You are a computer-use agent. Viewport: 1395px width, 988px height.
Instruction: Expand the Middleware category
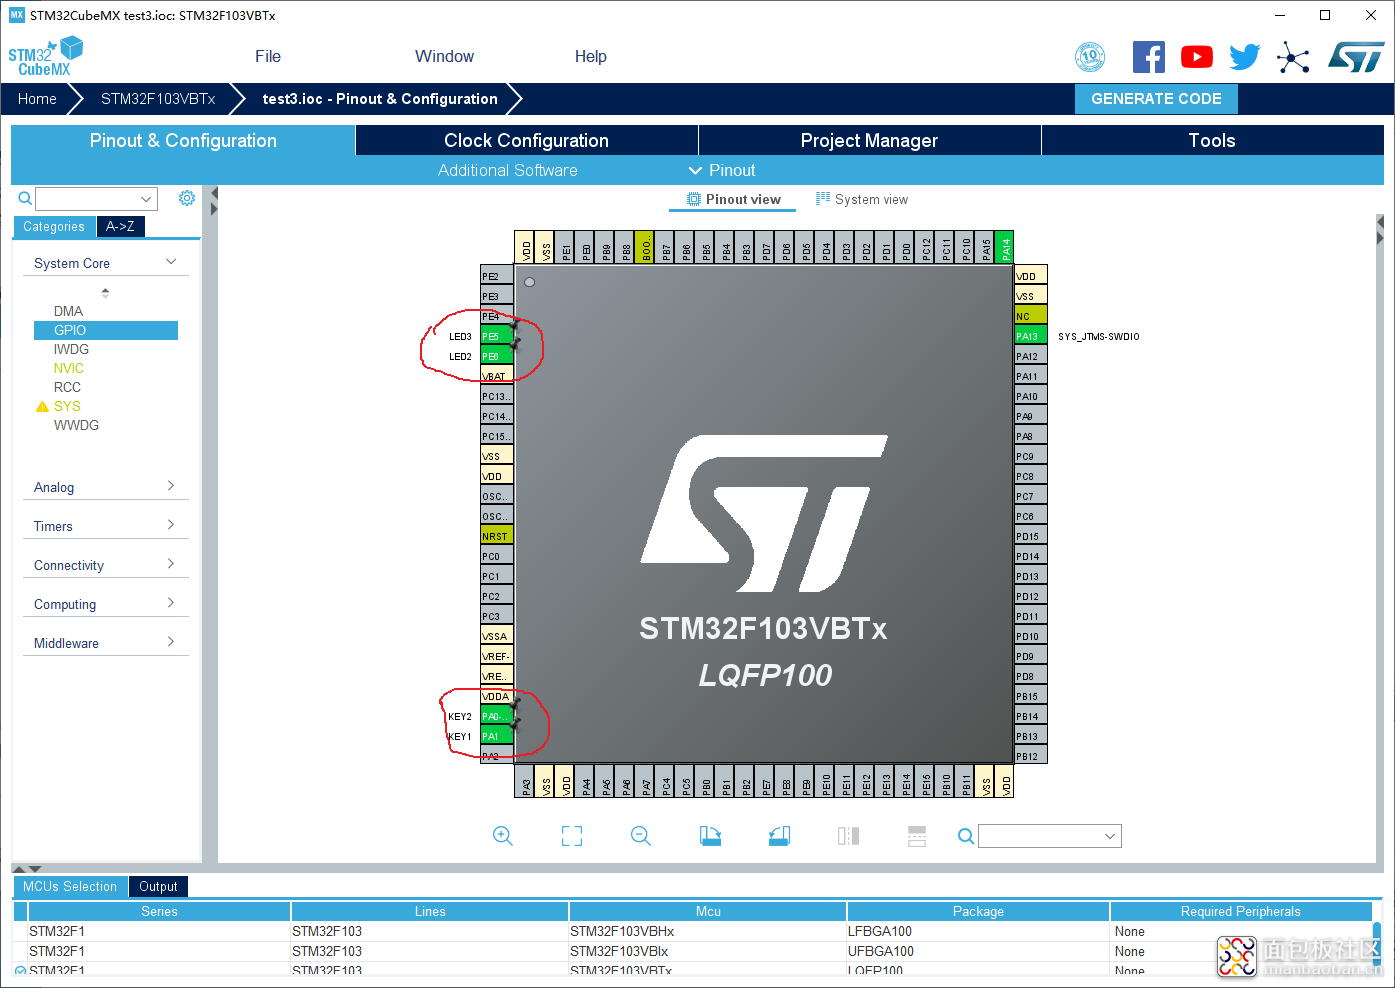(x=171, y=642)
